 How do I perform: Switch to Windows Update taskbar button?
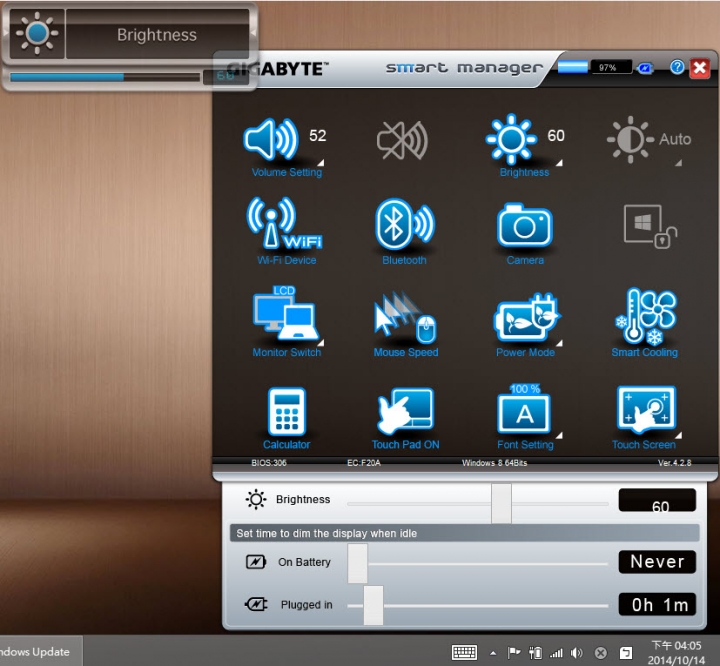40,651
